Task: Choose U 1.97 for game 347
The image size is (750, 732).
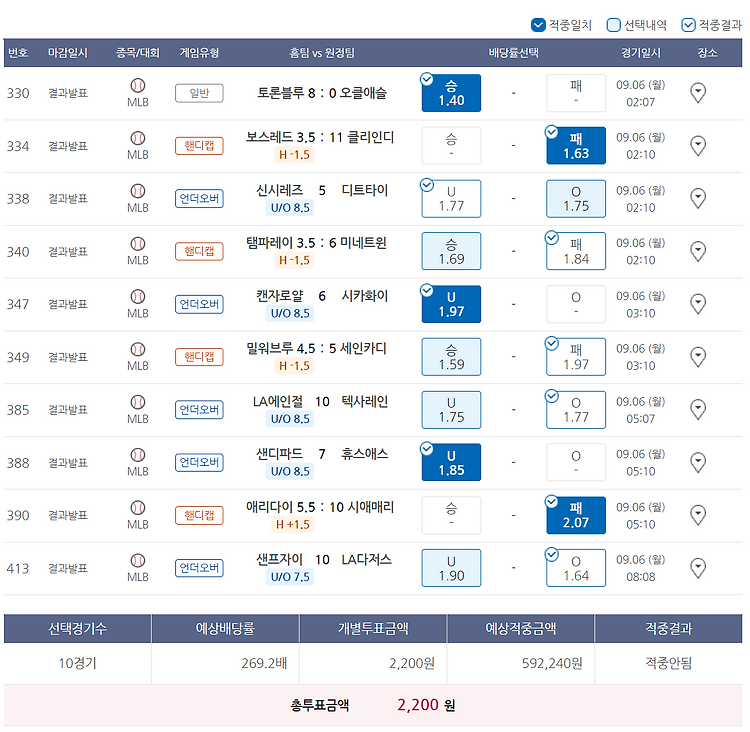Action: pos(451,304)
